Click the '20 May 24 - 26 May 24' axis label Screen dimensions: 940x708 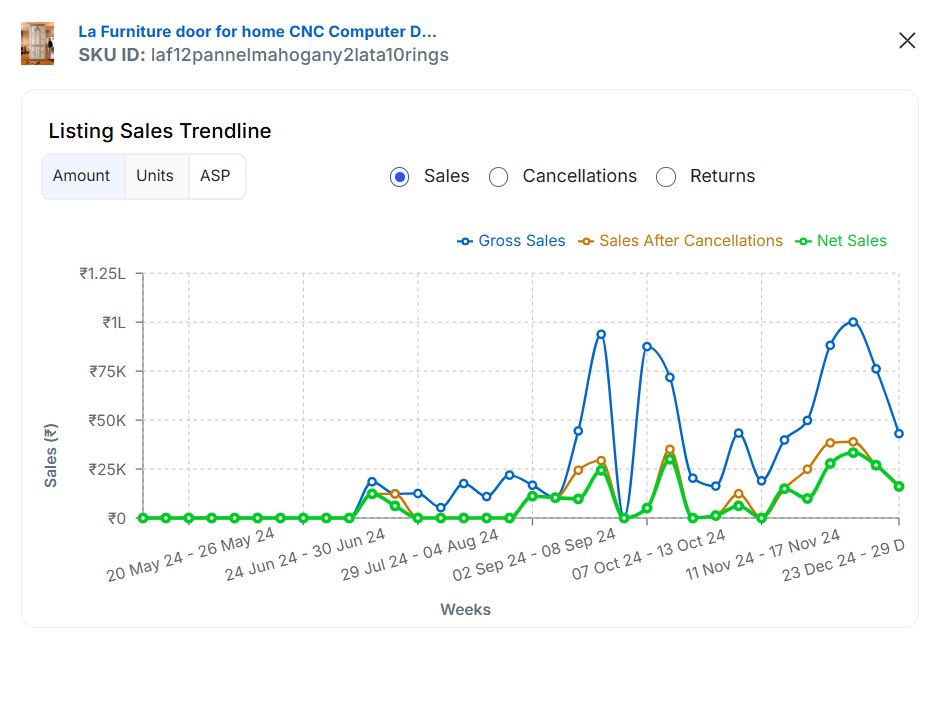tap(191, 553)
